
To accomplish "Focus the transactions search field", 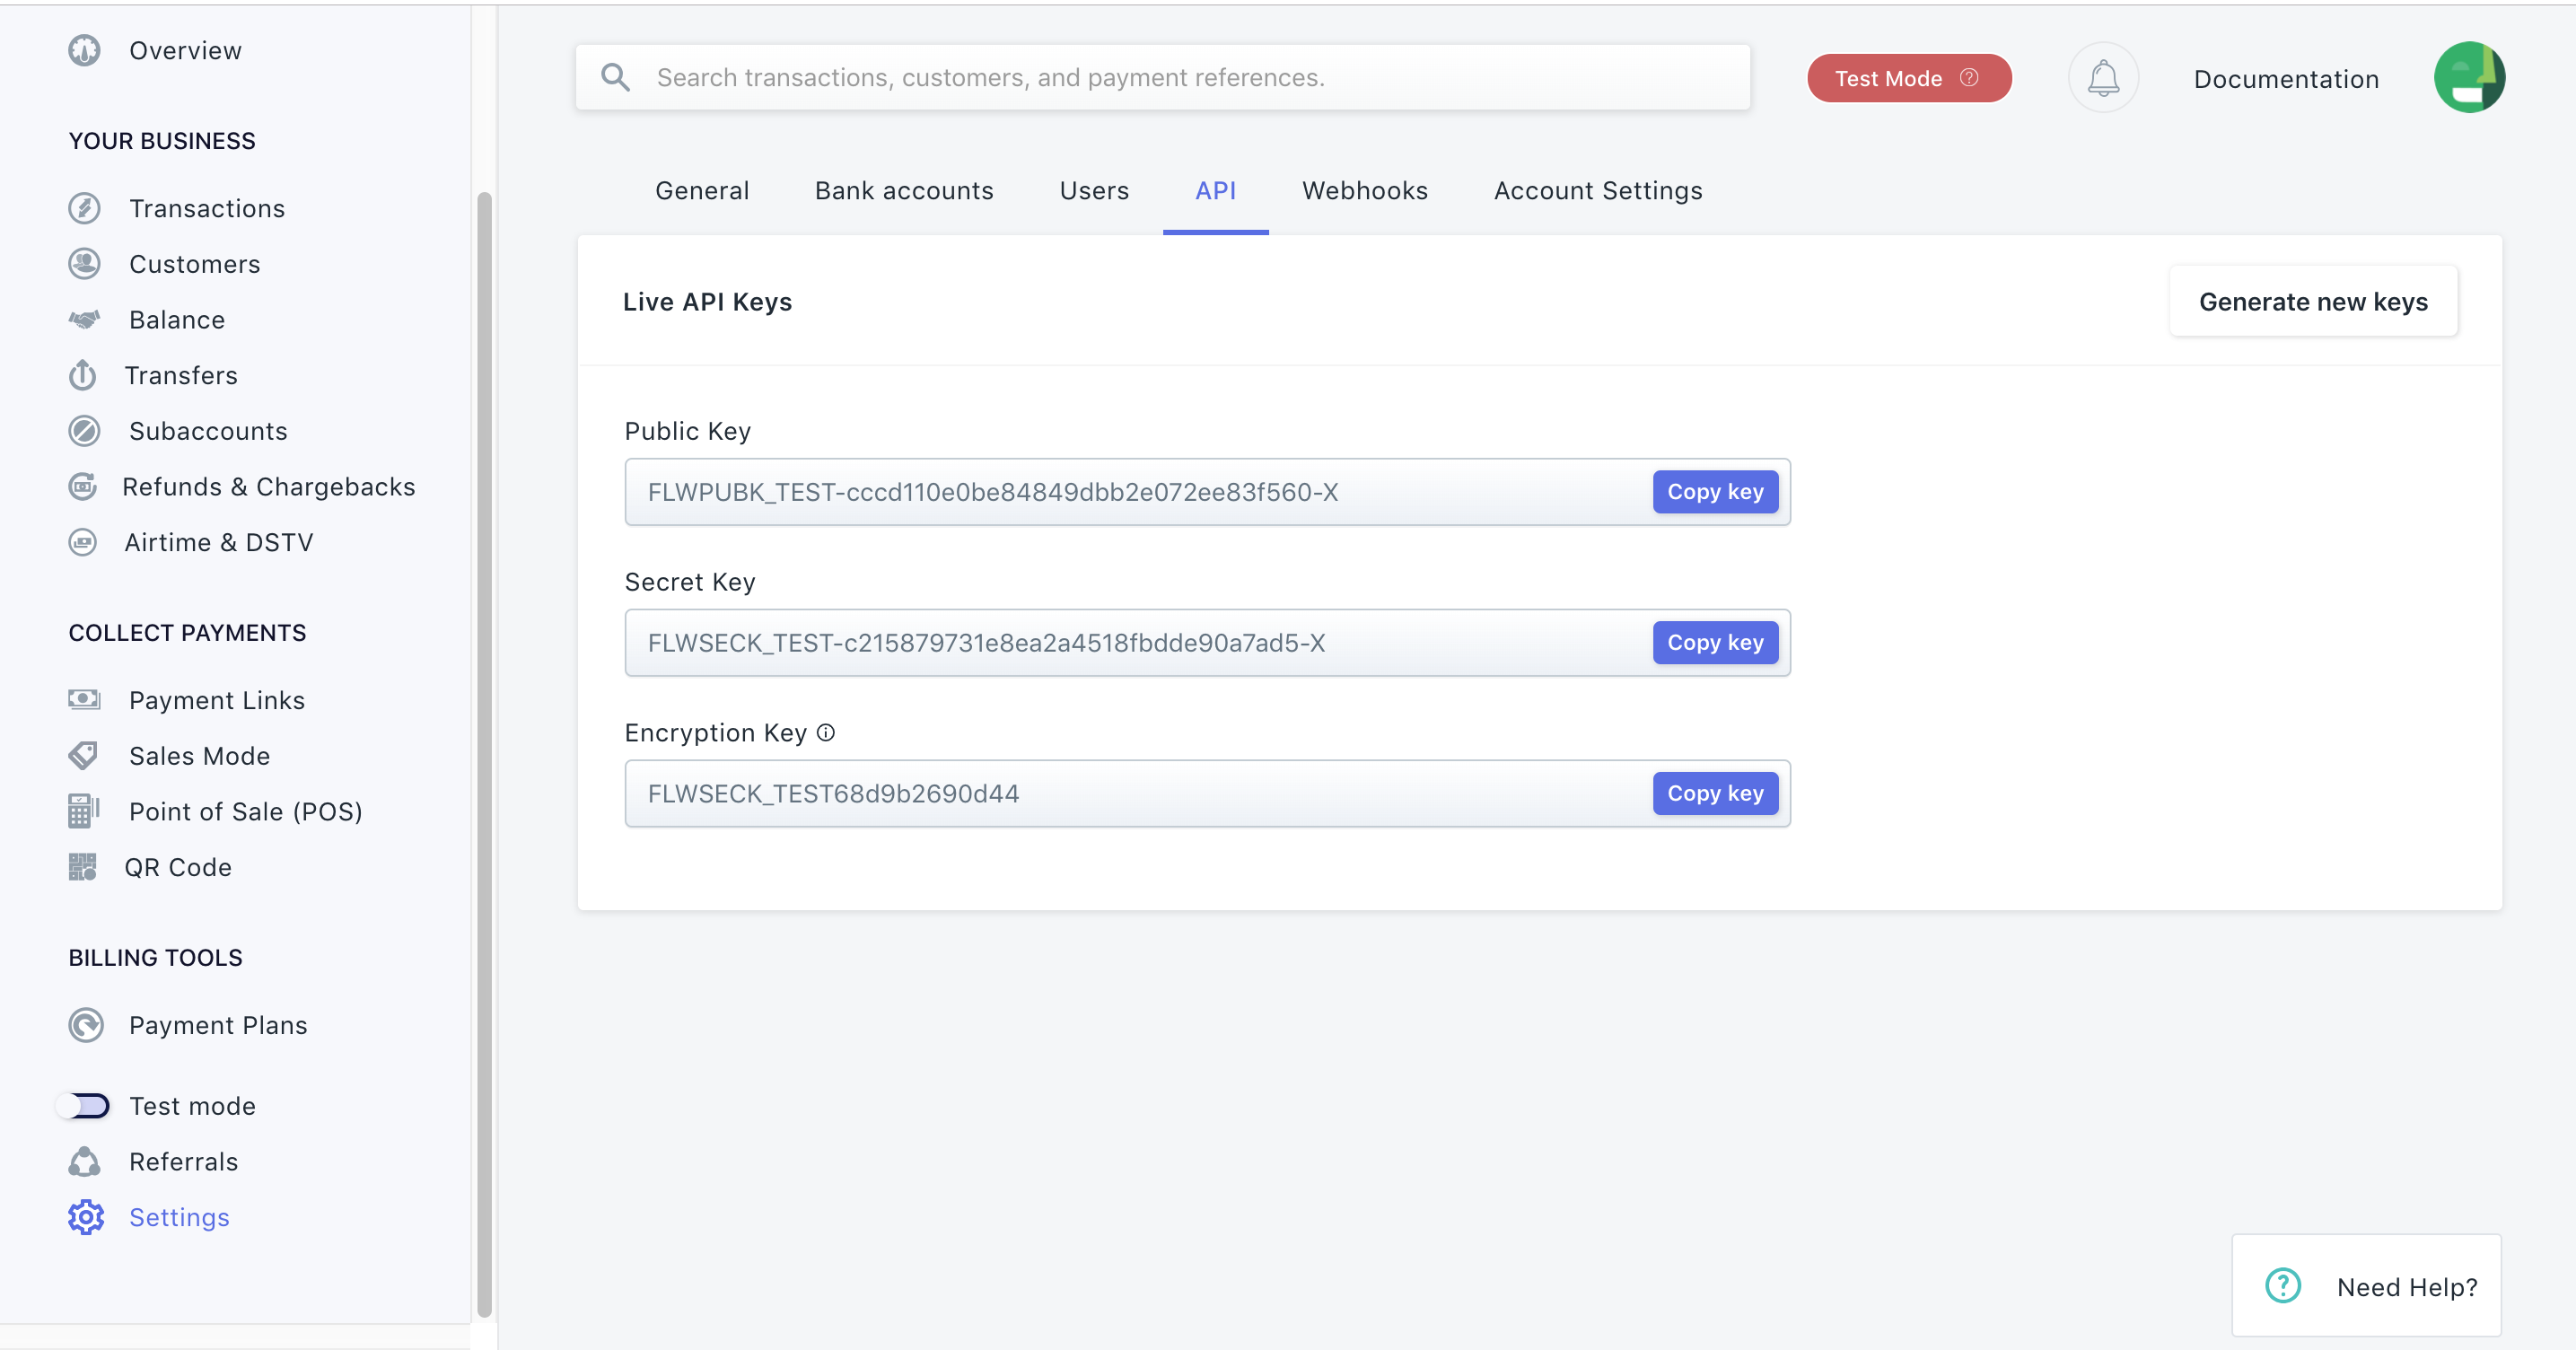I will (x=1163, y=77).
